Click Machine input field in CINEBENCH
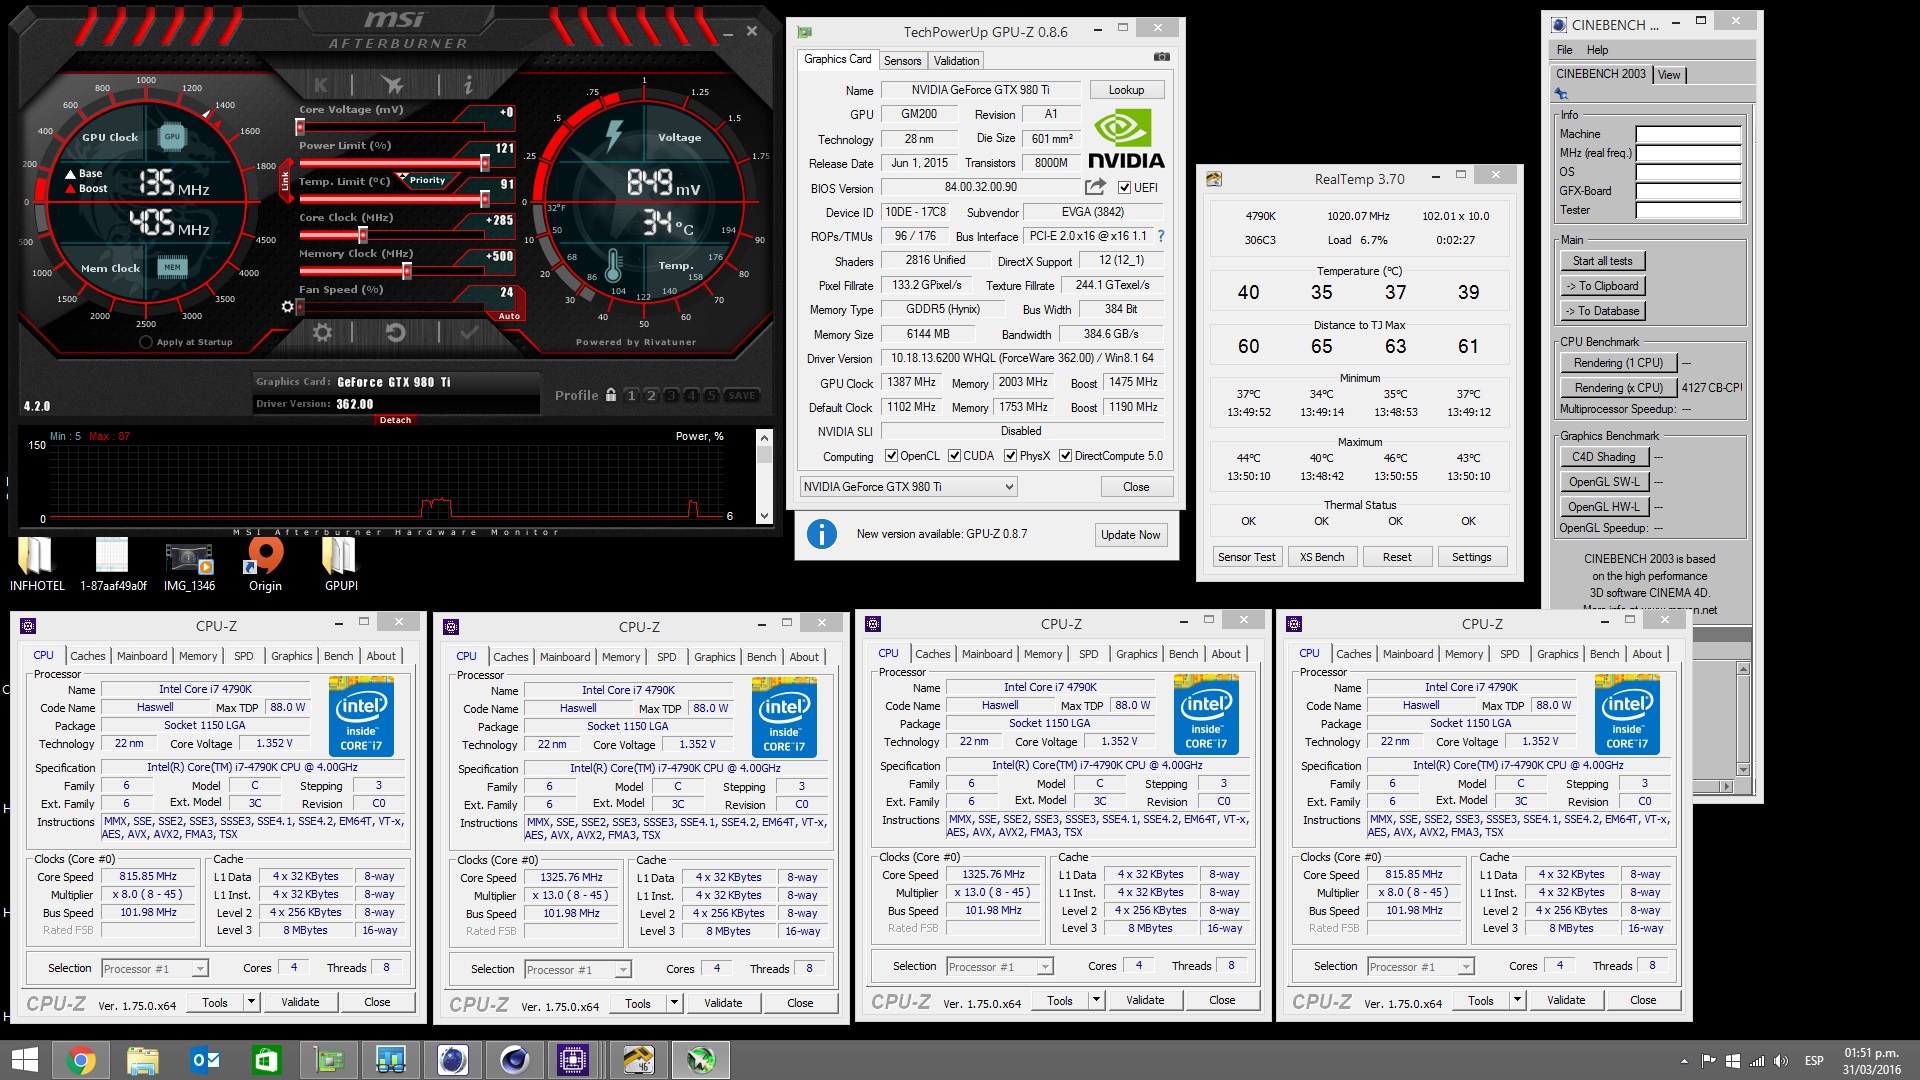 (x=1688, y=134)
